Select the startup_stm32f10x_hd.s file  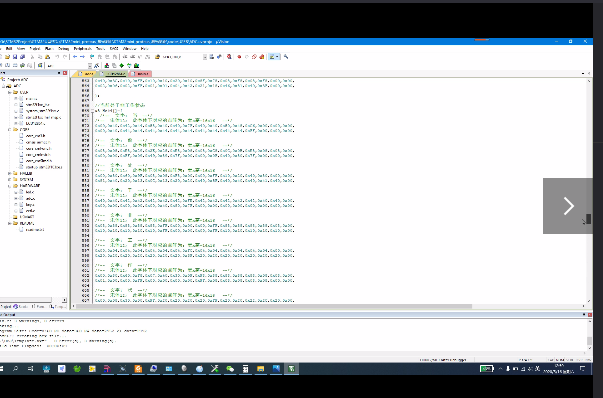click(x=44, y=167)
